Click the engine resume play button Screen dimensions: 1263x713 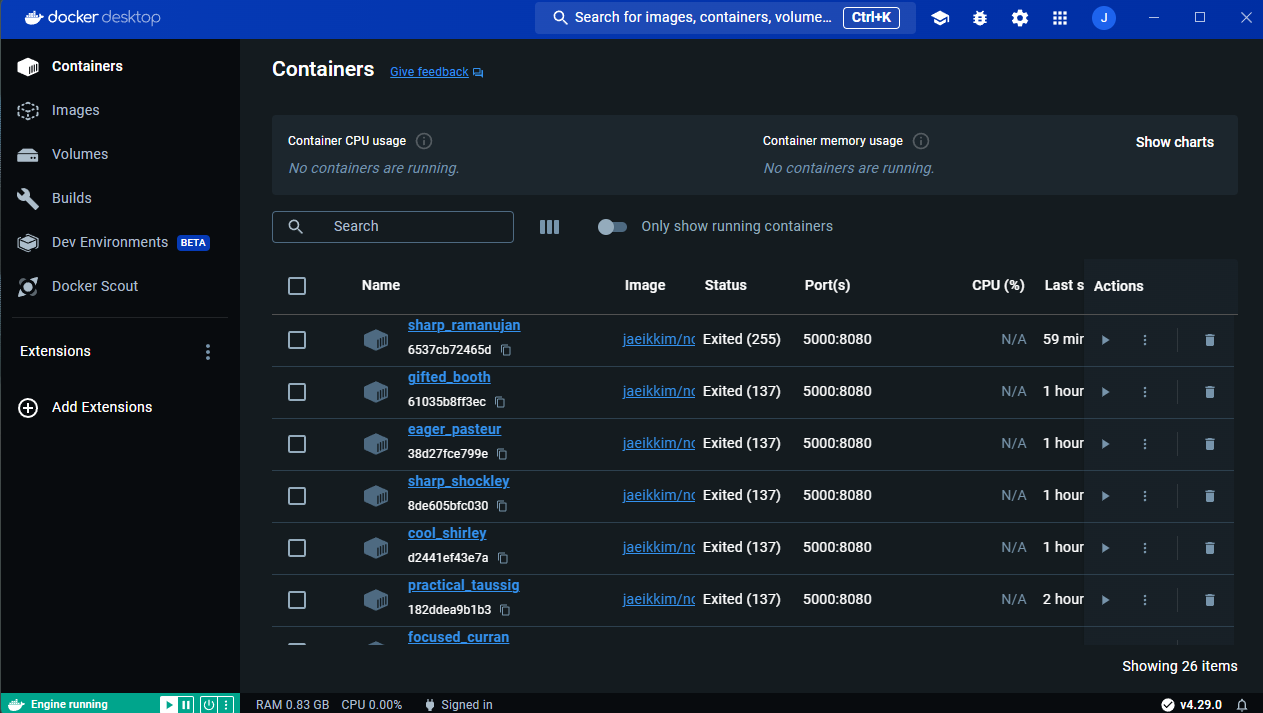[x=169, y=704]
